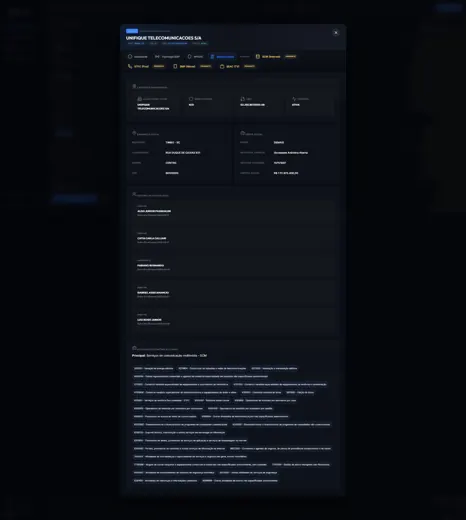Click the RUA DUQUE DE CAXIAS address value
466x520 pixels.
click(x=183, y=153)
